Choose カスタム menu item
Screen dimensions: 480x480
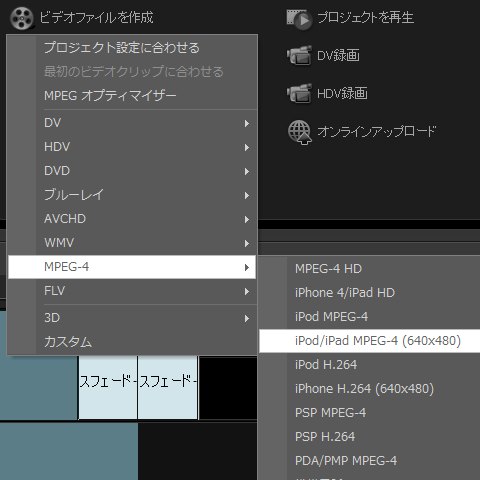pos(132,342)
